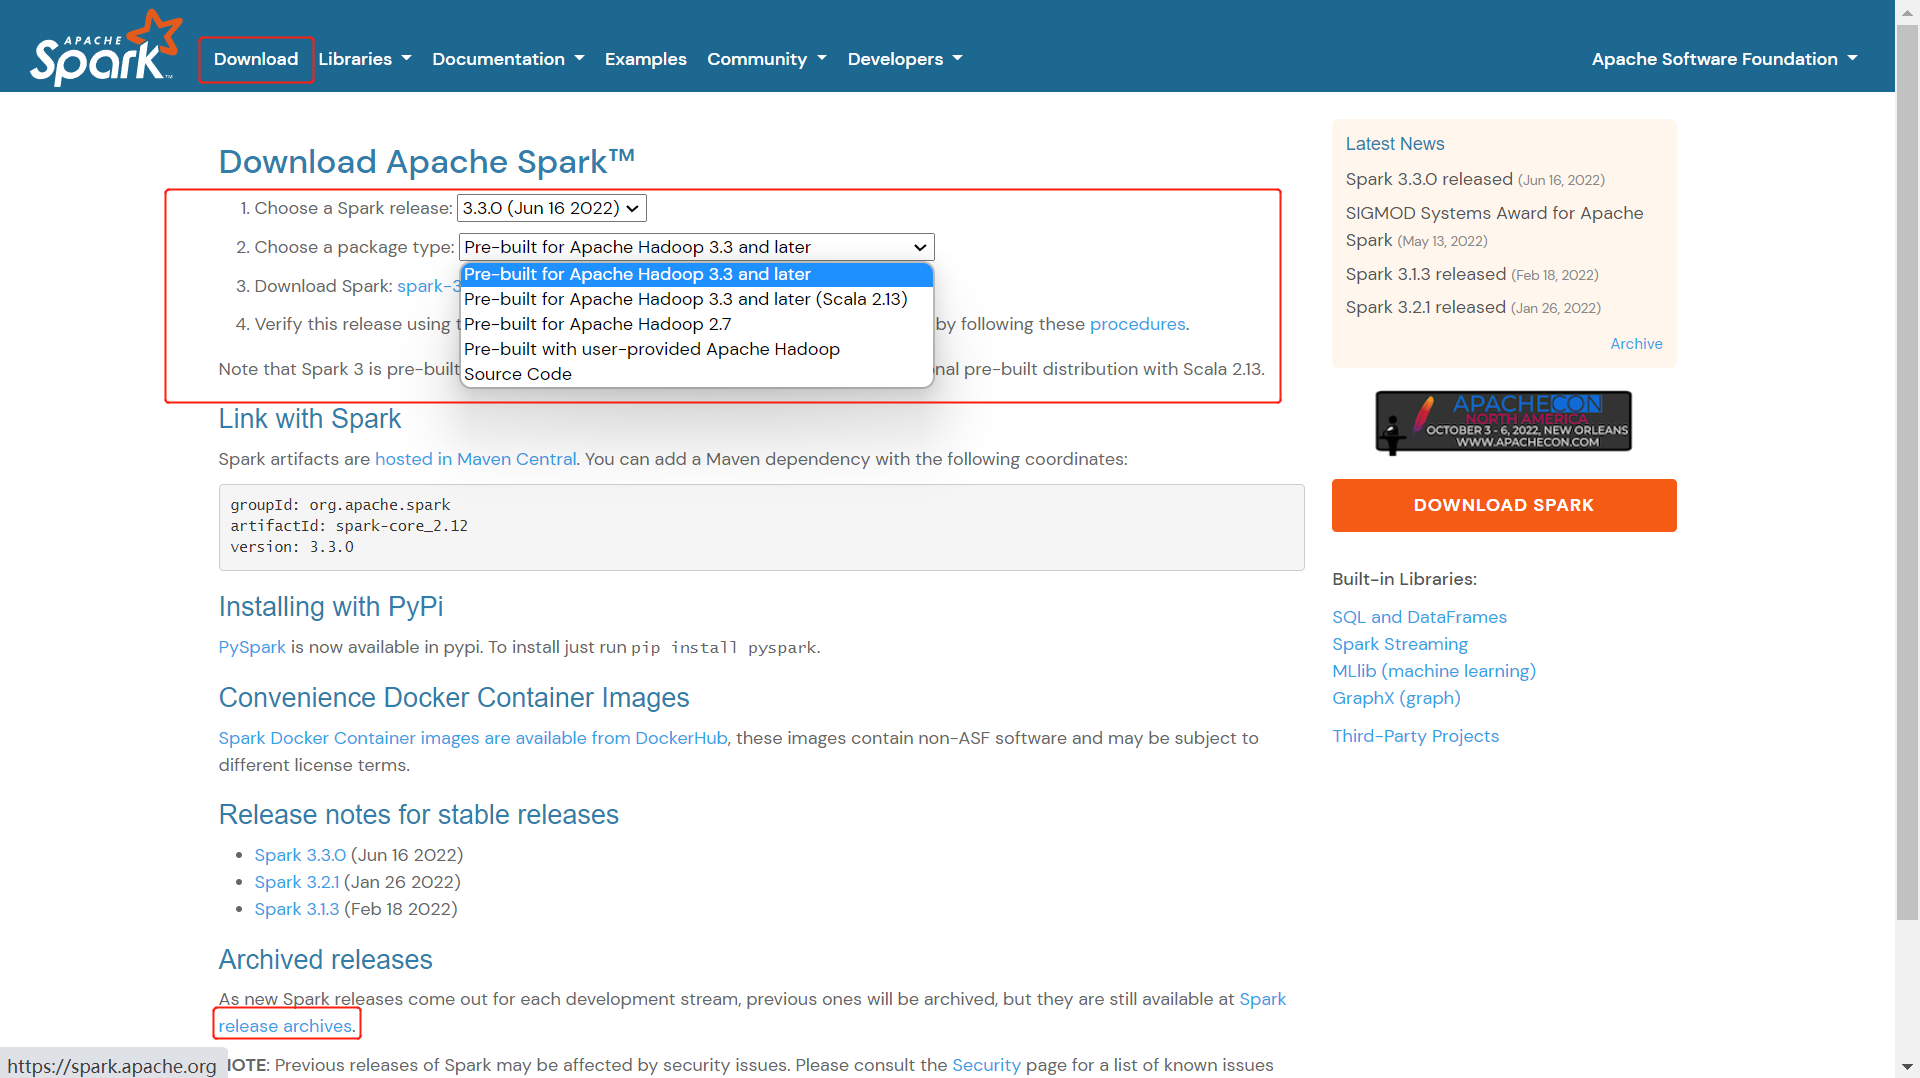Open Spark 3.2.1 released news item
The width and height of the screenshot is (1920, 1078).
coord(1425,307)
